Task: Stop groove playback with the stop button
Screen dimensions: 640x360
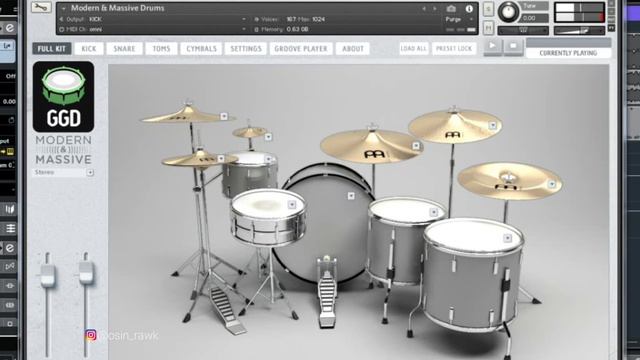Action: (513, 46)
